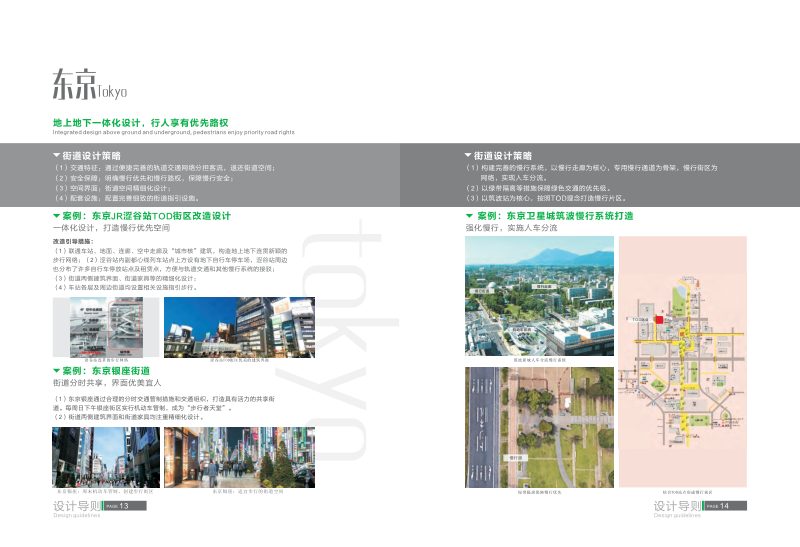Click the PAGE 14 page number badge
The height and width of the screenshot is (547, 800).
click(725, 506)
